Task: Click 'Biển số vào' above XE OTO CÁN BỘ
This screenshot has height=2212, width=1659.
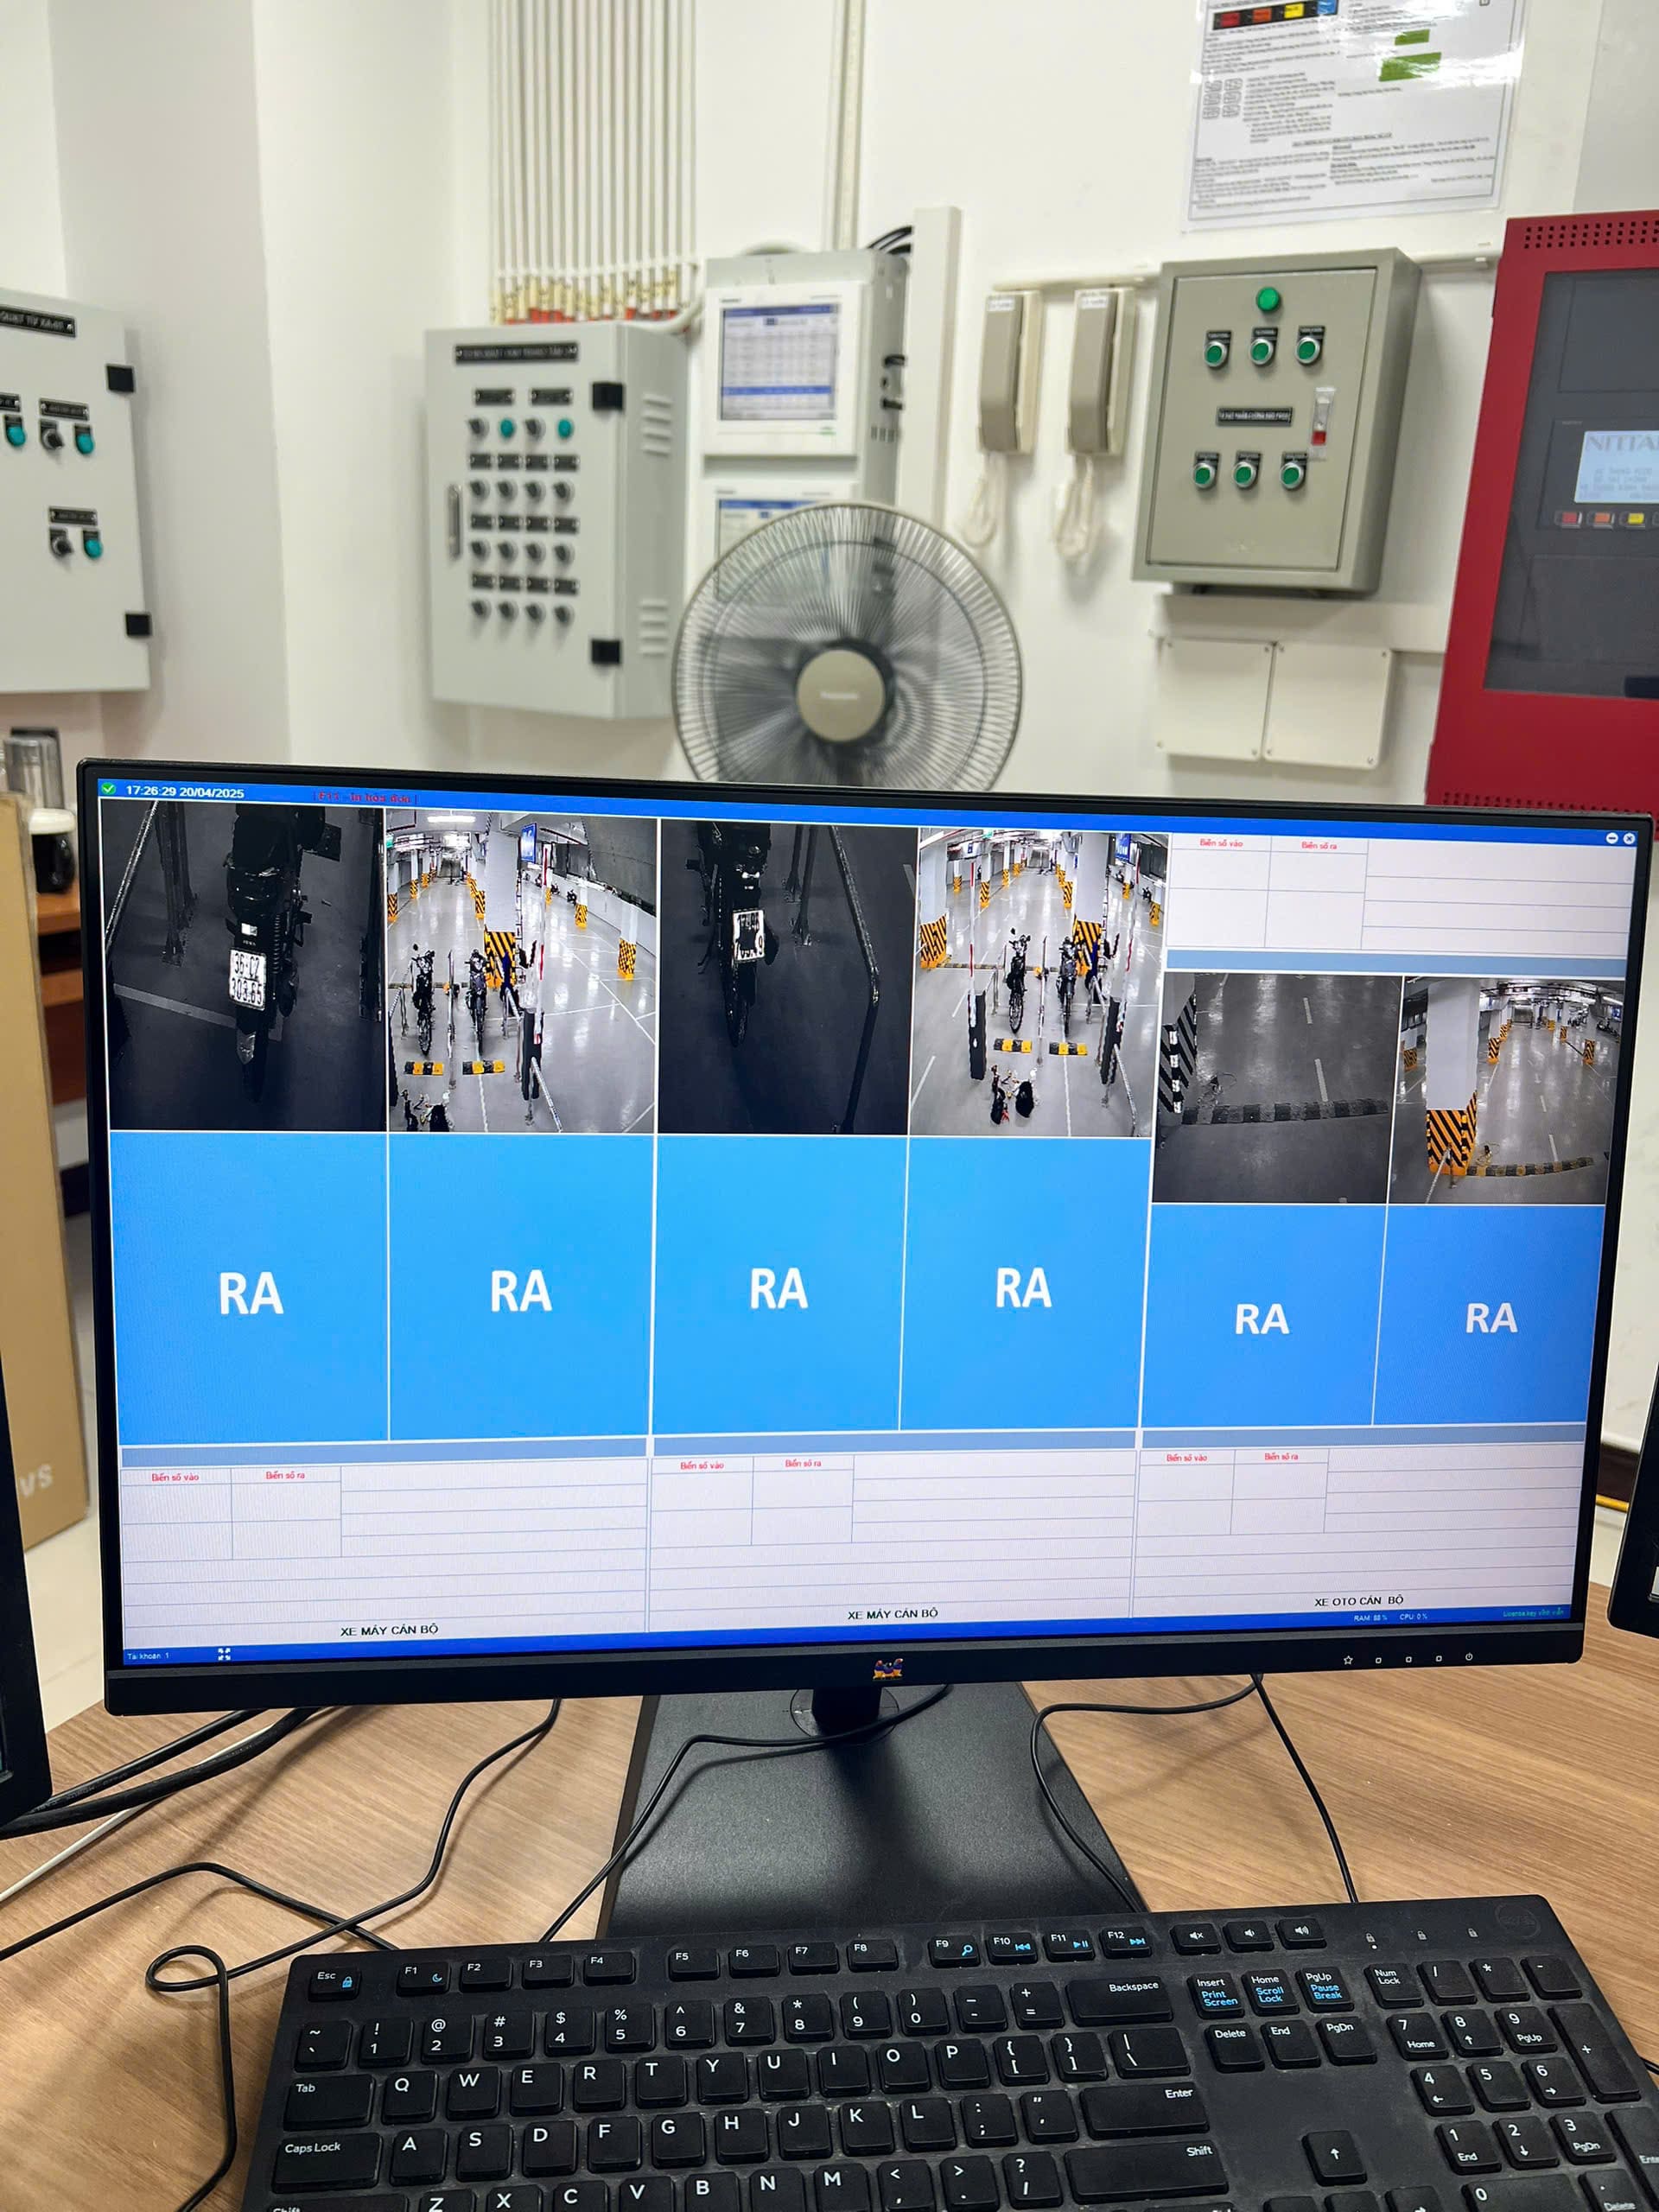Action: tap(1186, 1458)
